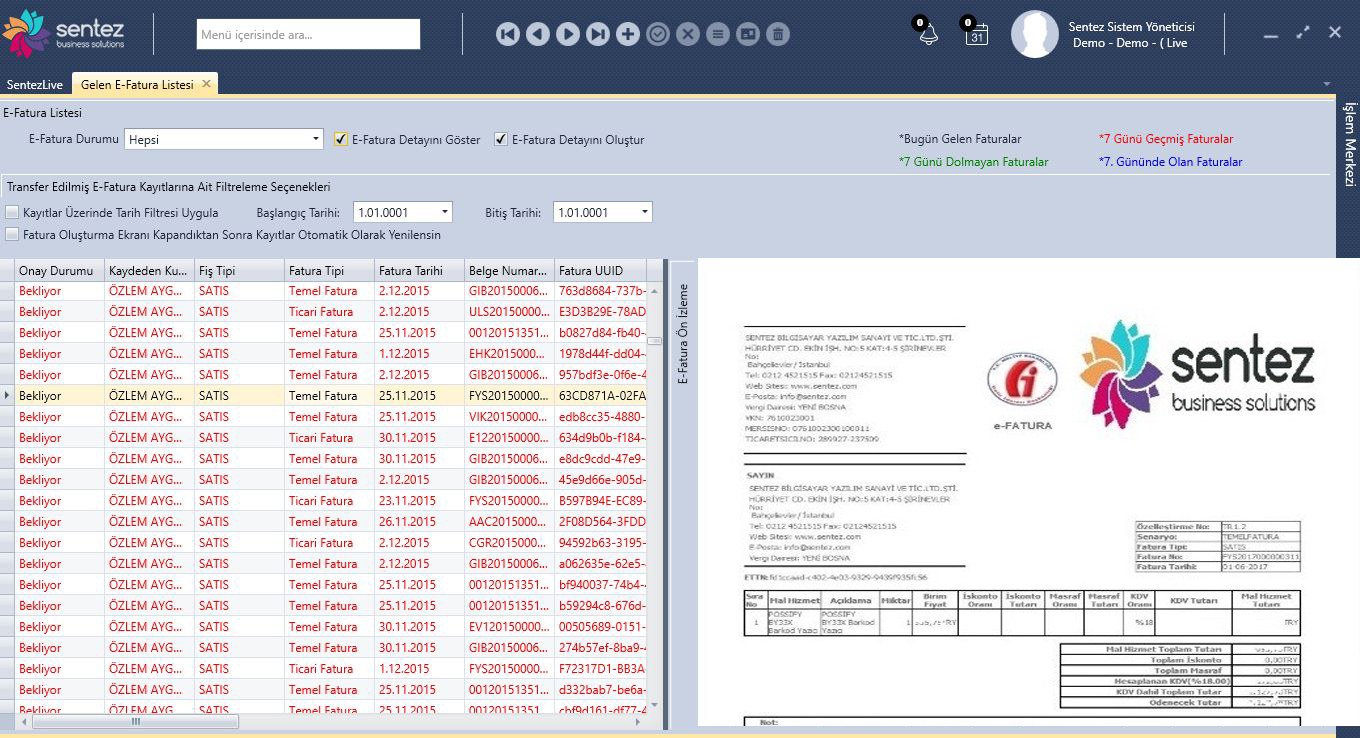This screenshot has width=1360, height=738.
Task: Click the user profile avatar
Action: click(x=1034, y=34)
